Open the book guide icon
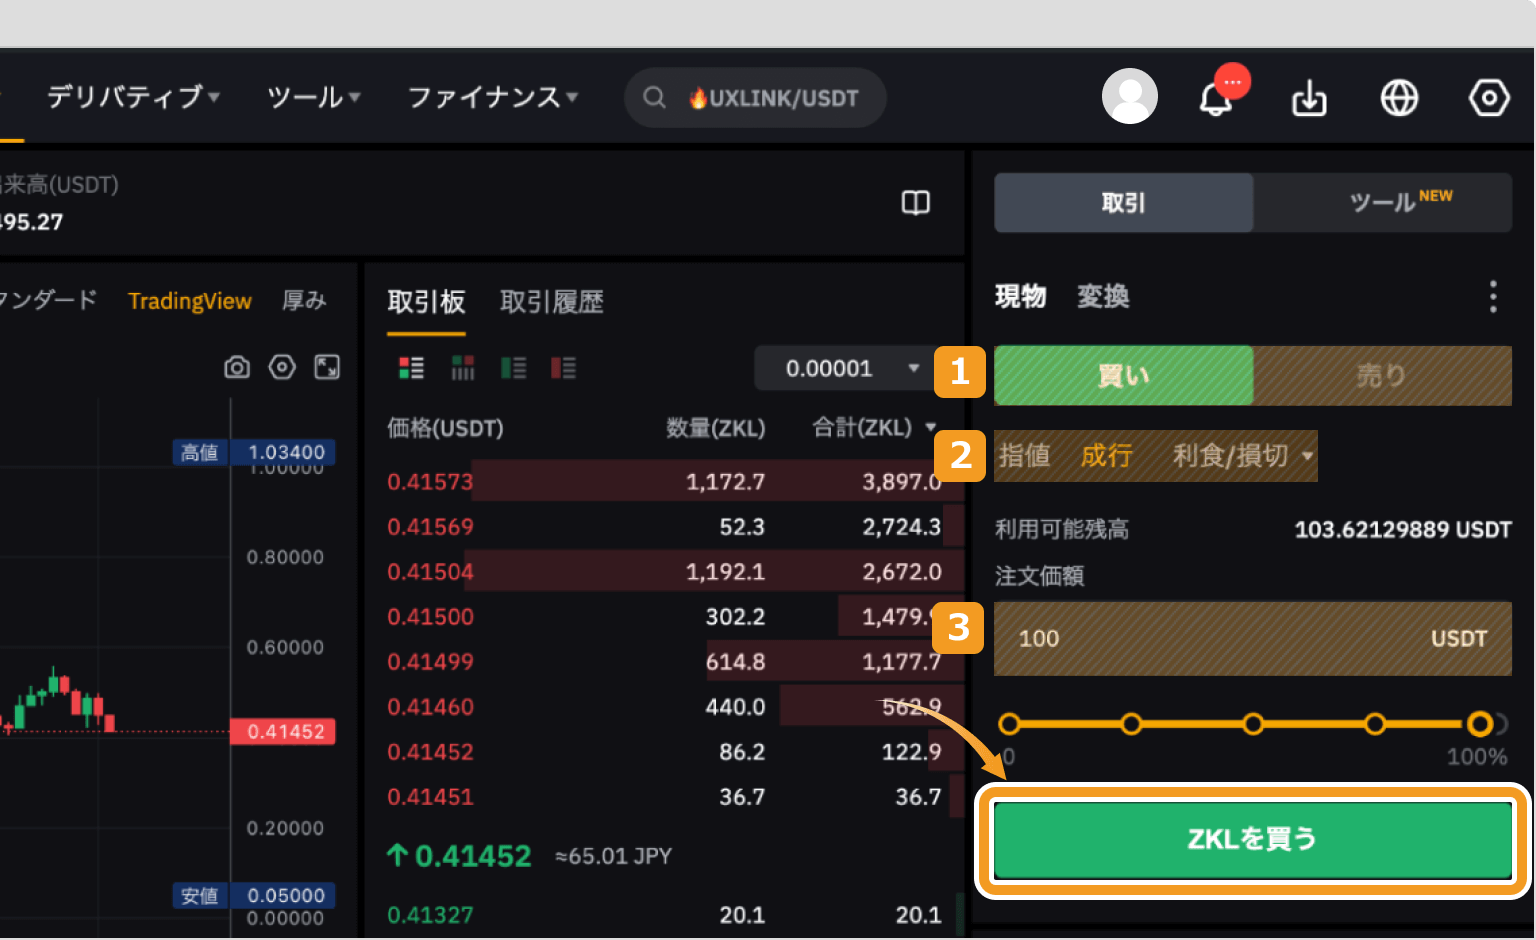This screenshot has height=940, width=1536. point(916,203)
